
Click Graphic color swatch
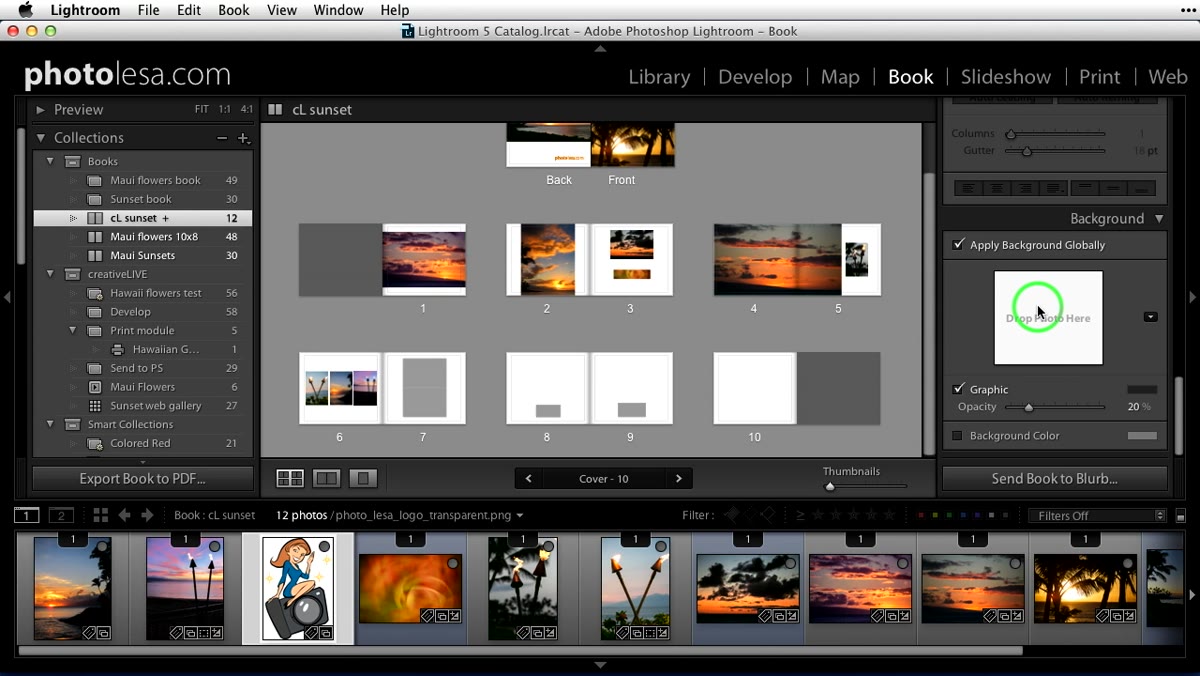tap(1142, 389)
